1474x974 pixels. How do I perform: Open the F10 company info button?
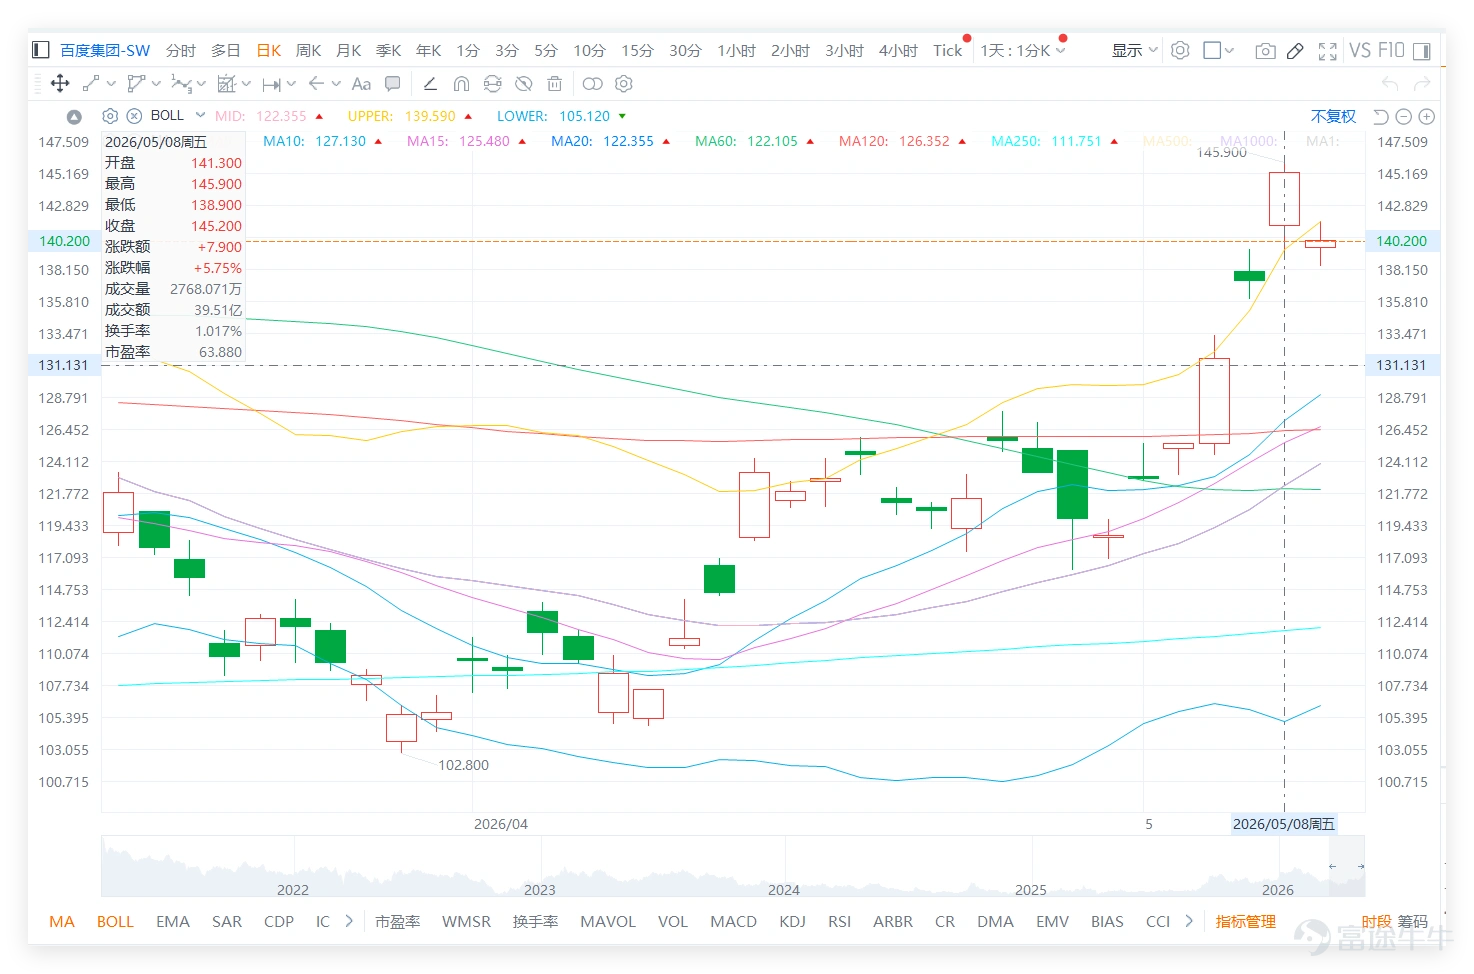(x=1391, y=50)
